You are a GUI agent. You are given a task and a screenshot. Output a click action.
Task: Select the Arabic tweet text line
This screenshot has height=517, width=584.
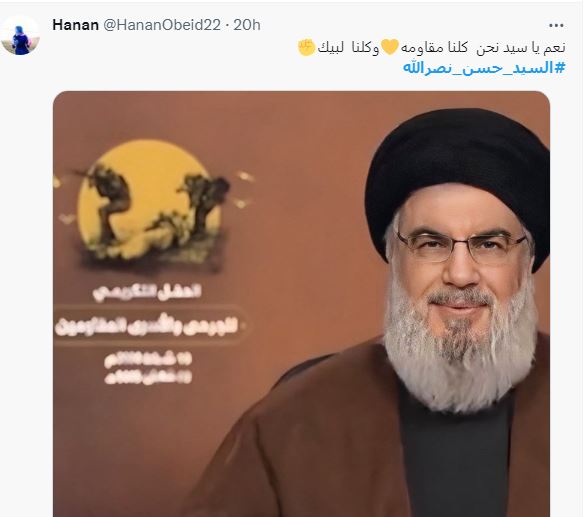coord(432,48)
